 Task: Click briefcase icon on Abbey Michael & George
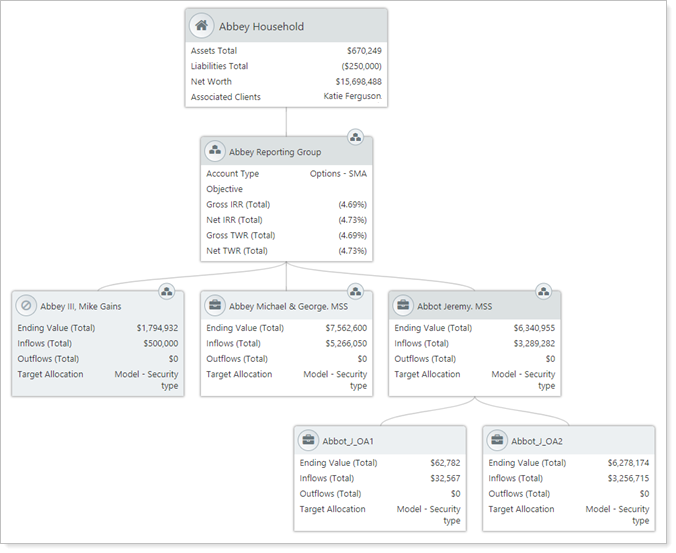(x=215, y=306)
